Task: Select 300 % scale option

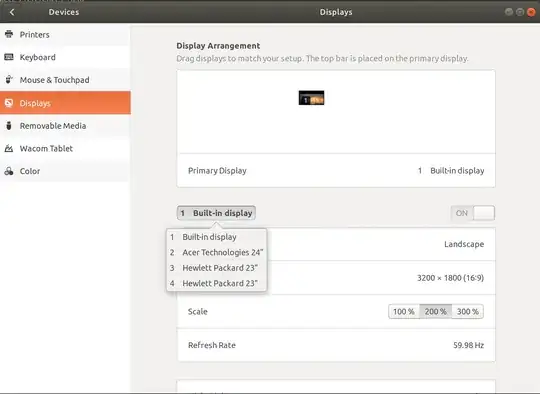Action: pos(467,311)
